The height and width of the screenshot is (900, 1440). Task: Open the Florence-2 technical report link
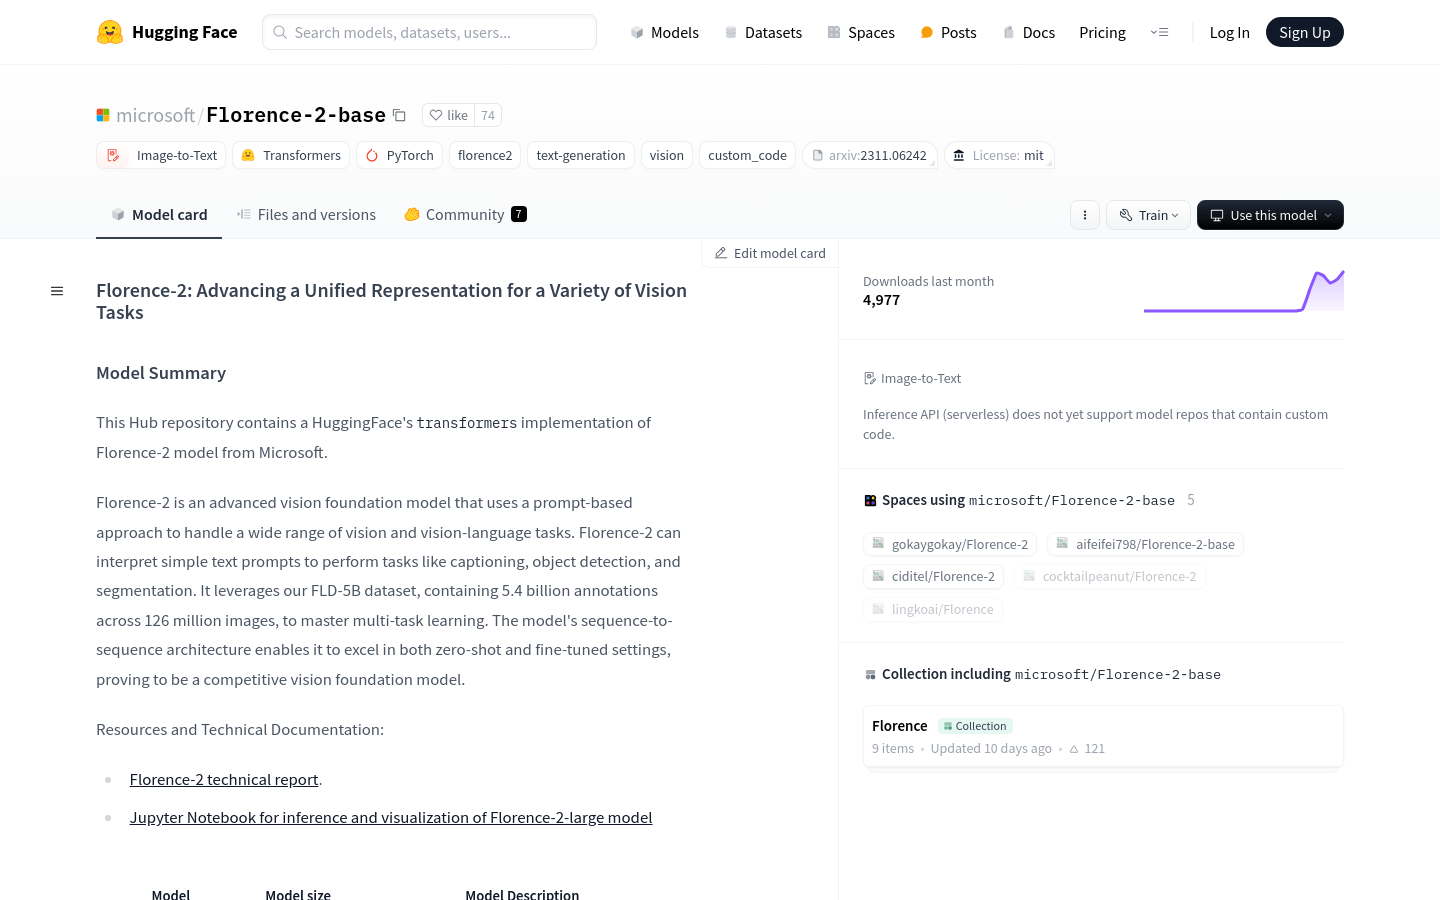click(x=224, y=779)
